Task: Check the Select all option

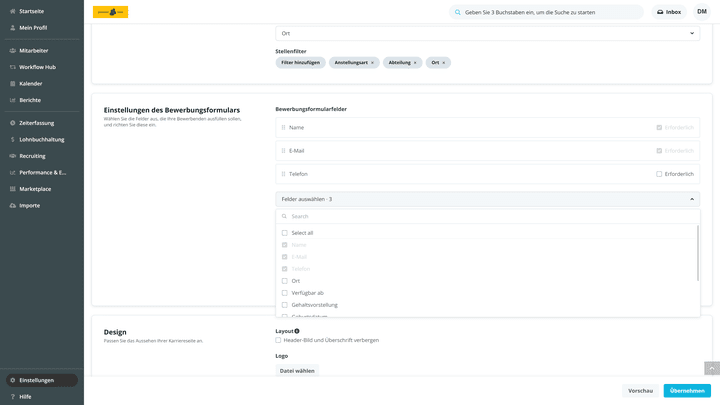Action: (284, 233)
